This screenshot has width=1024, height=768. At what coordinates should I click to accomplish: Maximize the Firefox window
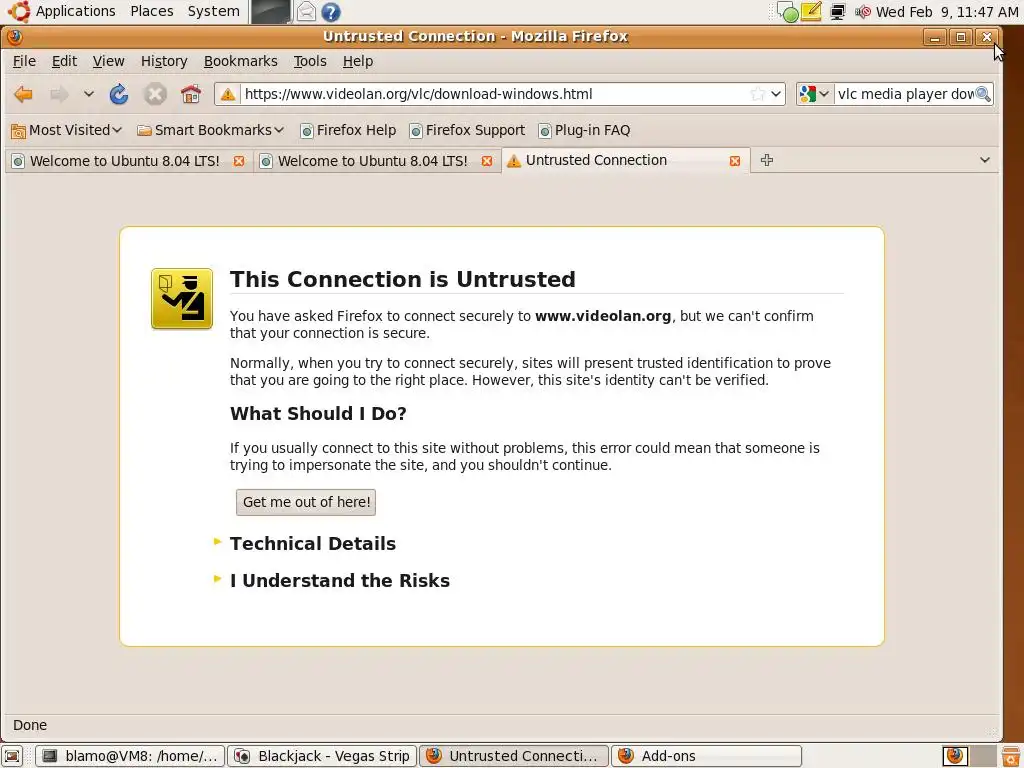tap(961, 37)
